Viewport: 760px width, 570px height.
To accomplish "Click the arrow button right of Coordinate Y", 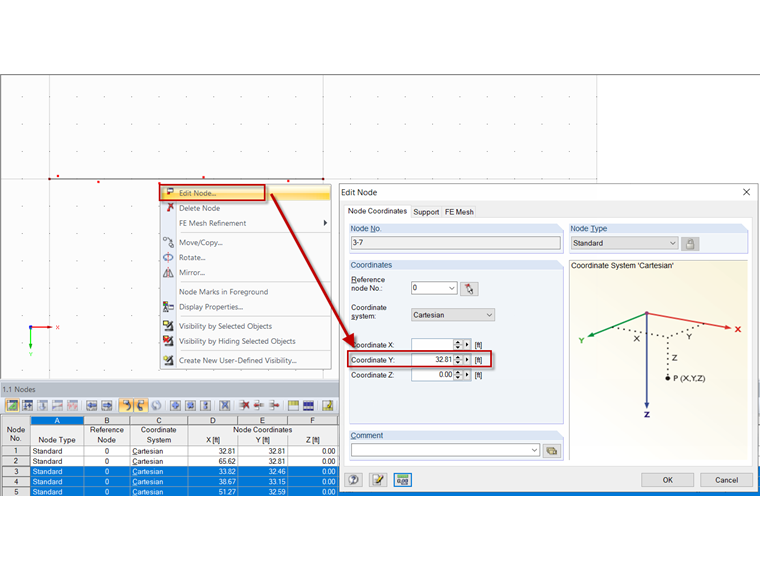I will point(467,360).
